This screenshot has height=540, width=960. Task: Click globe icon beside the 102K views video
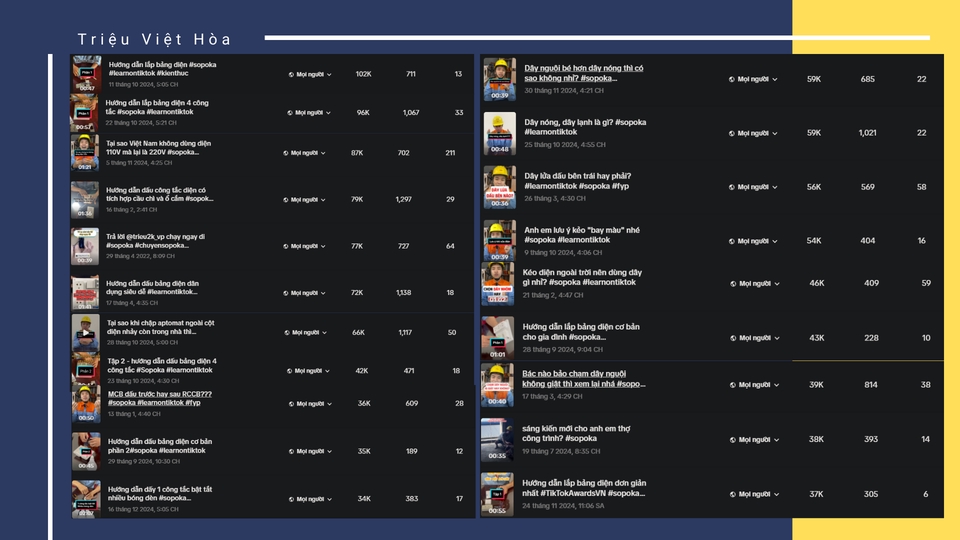(291, 74)
